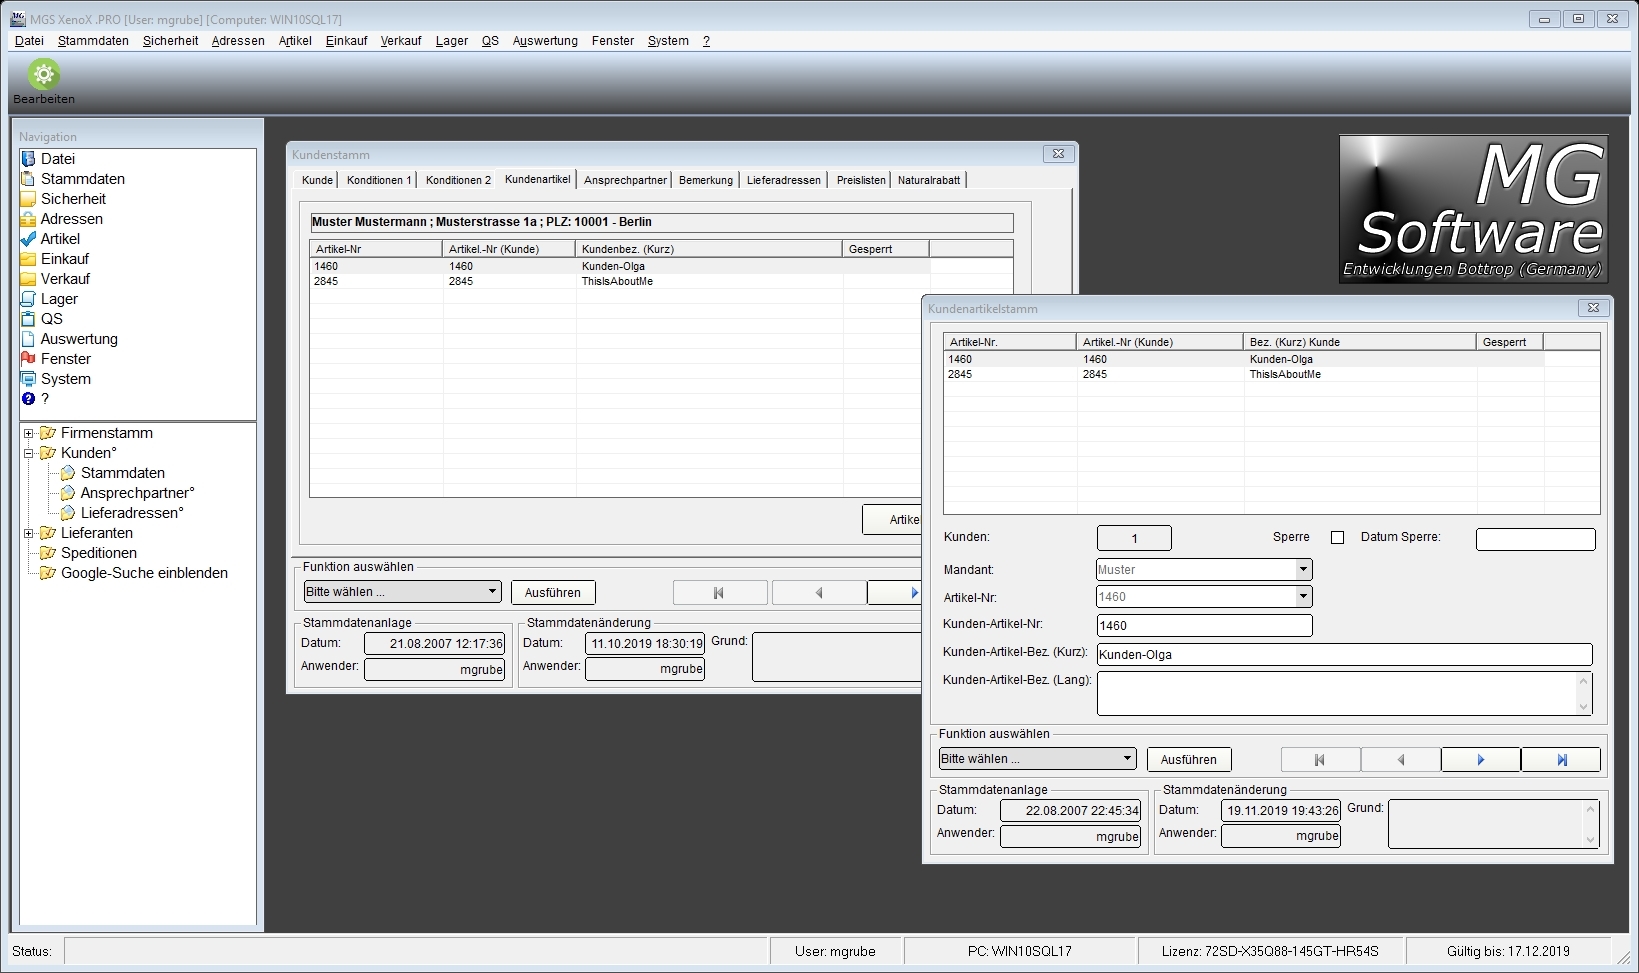
Task: Open the Verkauf menu in menu bar
Action: tap(401, 41)
